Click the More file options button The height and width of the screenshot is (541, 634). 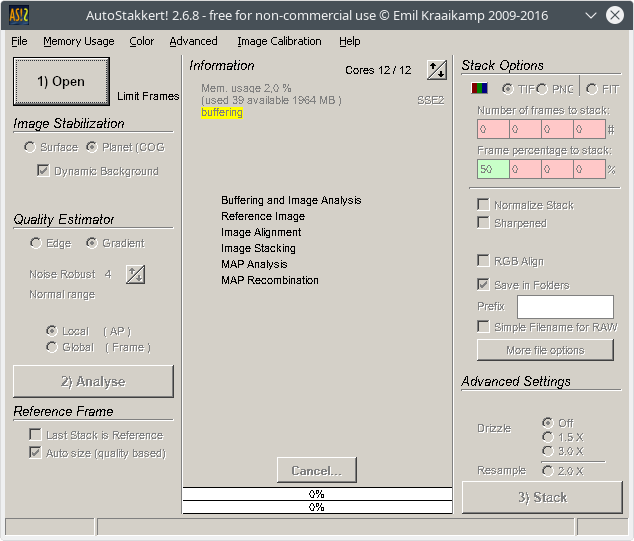(x=545, y=350)
